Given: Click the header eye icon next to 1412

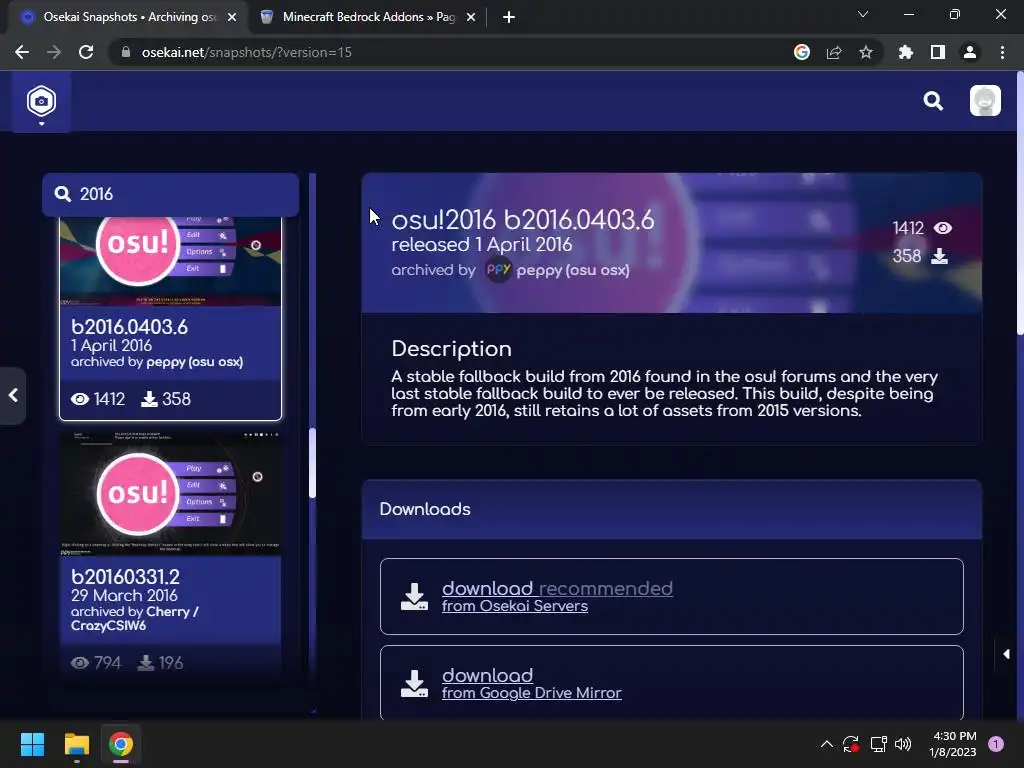Looking at the screenshot, I should tap(942, 228).
